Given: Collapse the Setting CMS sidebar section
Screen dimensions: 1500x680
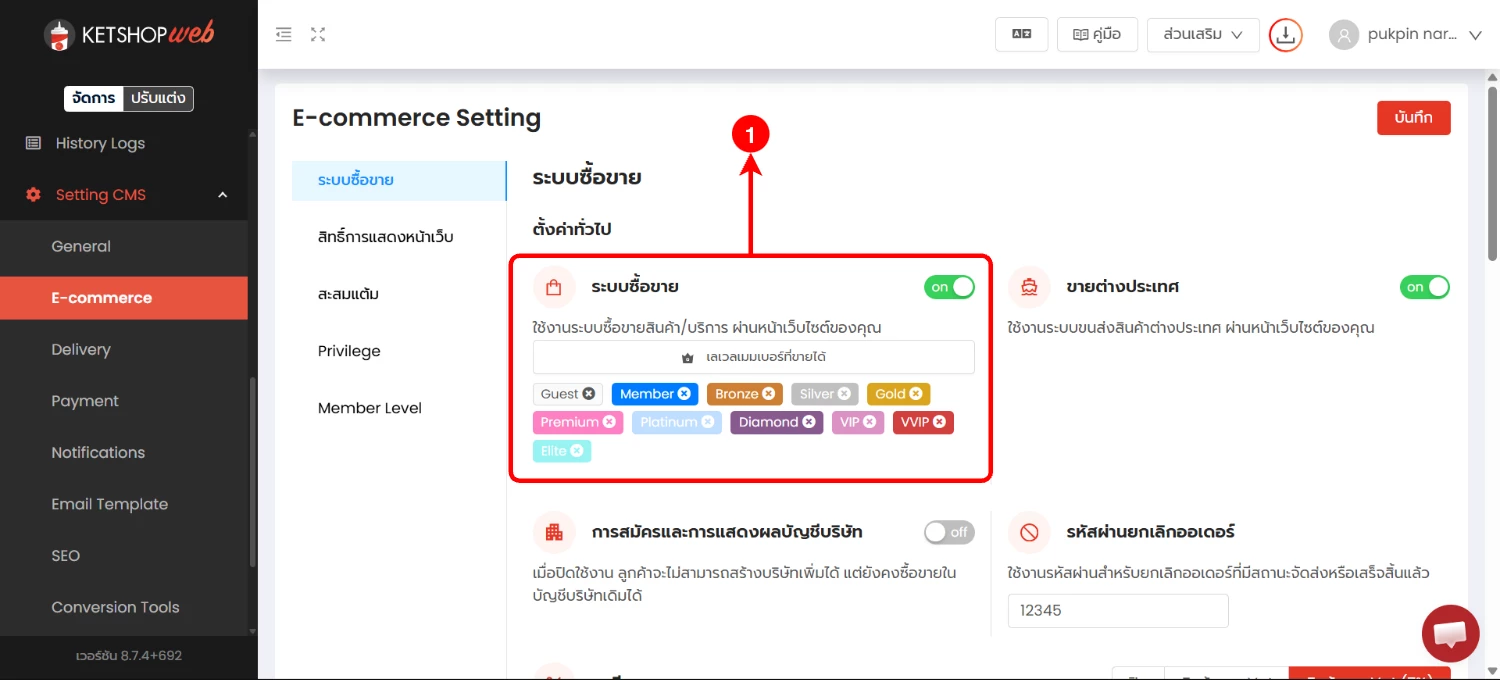Looking at the screenshot, I should pyautogui.click(x=222, y=195).
